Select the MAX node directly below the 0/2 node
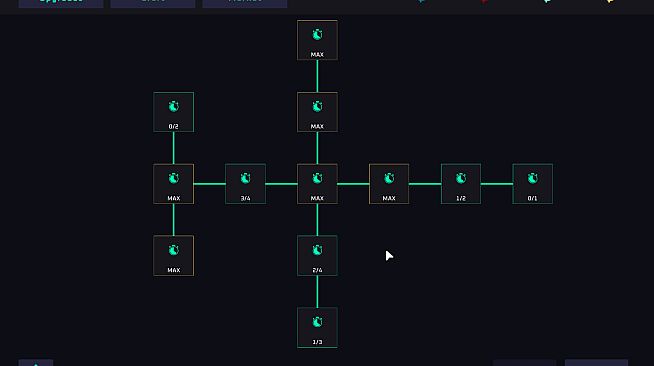 (174, 184)
